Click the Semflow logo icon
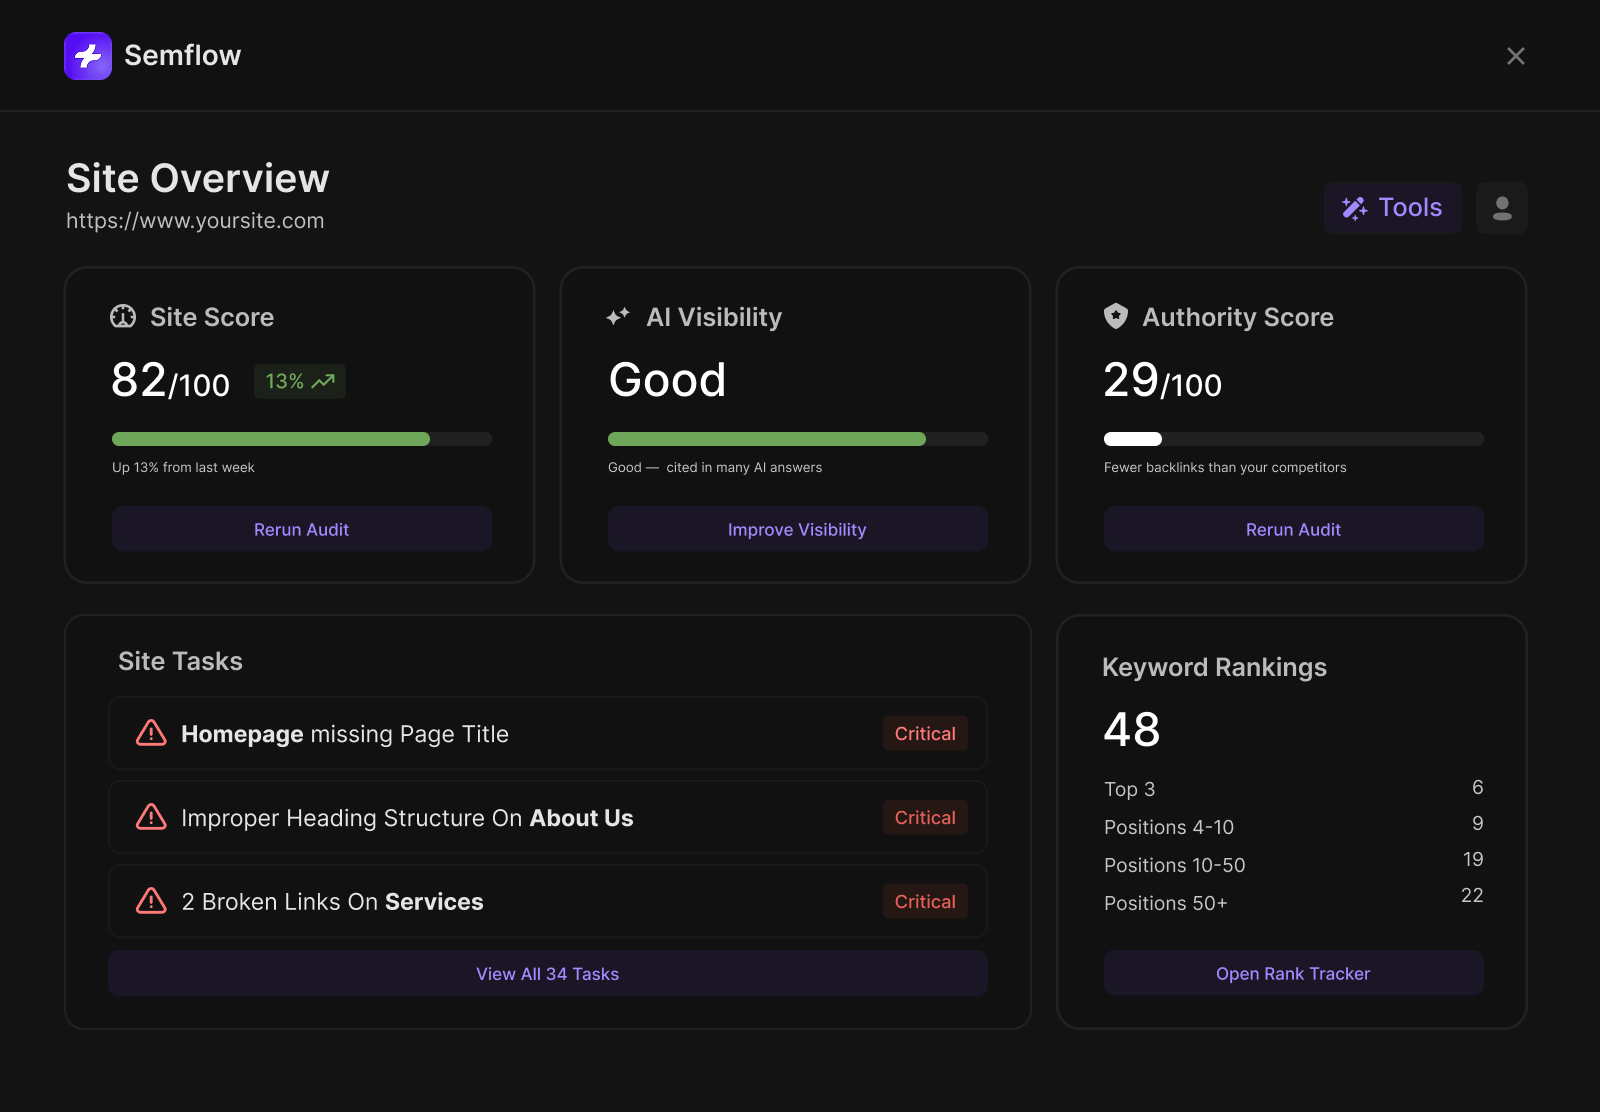Image resolution: width=1600 pixels, height=1112 pixels. pyautogui.click(x=88, y=56)
